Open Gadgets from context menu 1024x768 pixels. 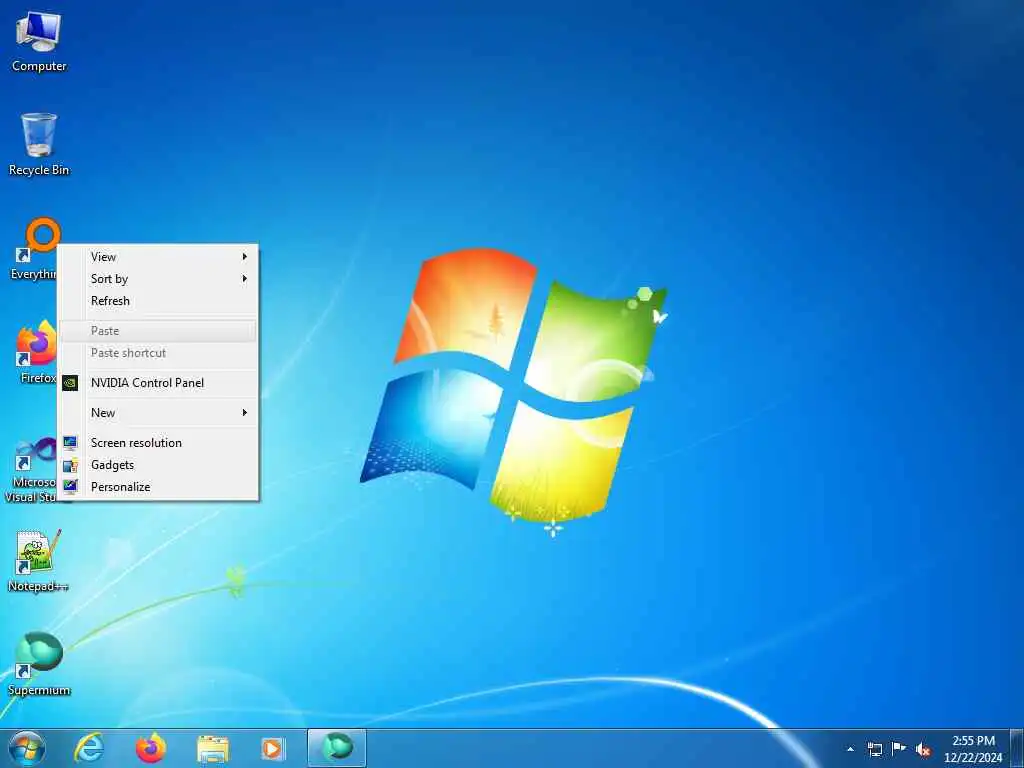pyautogui.click(x=159, y=465)
